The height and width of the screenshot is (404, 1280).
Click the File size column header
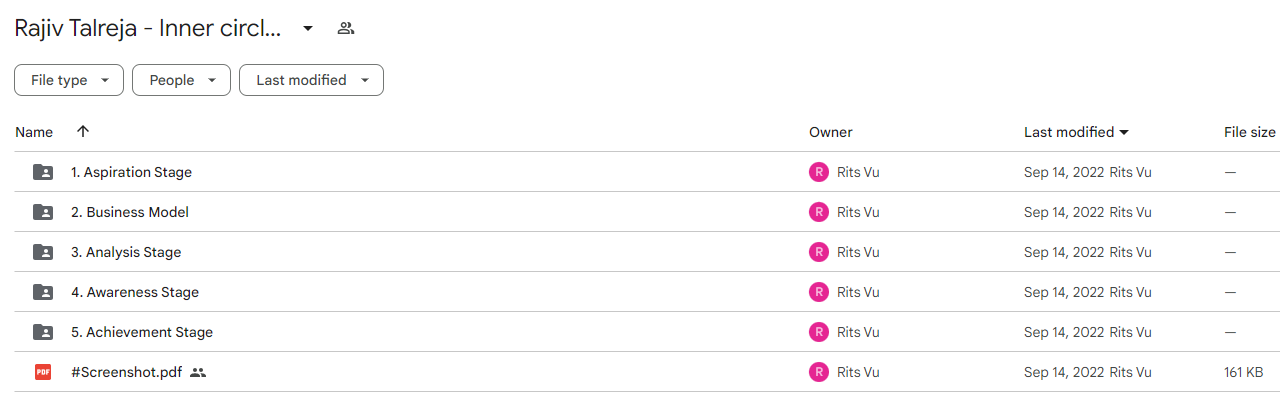point(1250,132)
